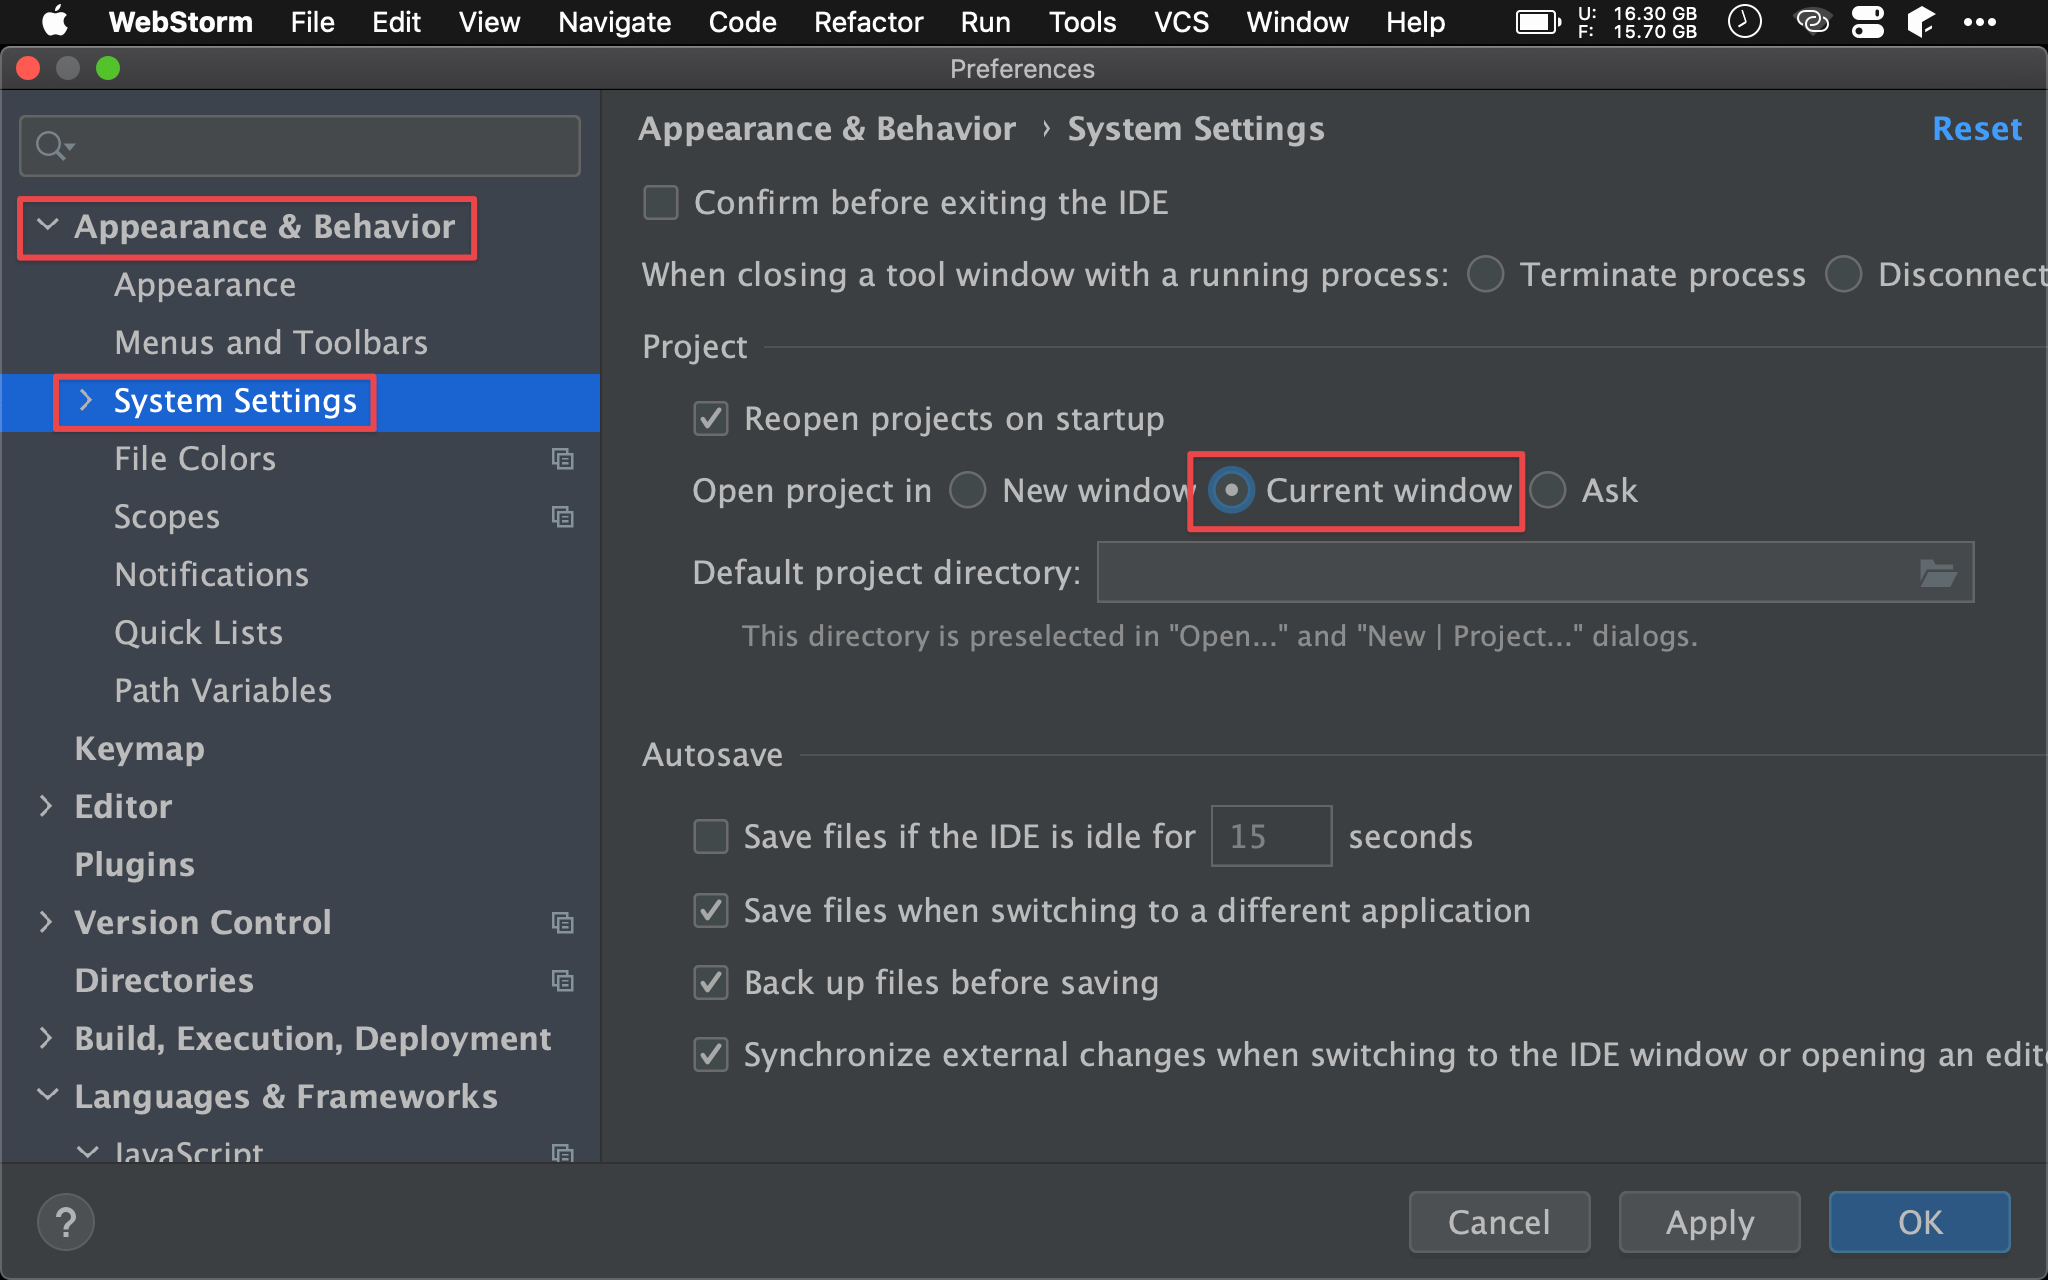Screen dimensions: 2048x1280
Task: Expand the Editor settings section
Action: [x=46, y=807]
